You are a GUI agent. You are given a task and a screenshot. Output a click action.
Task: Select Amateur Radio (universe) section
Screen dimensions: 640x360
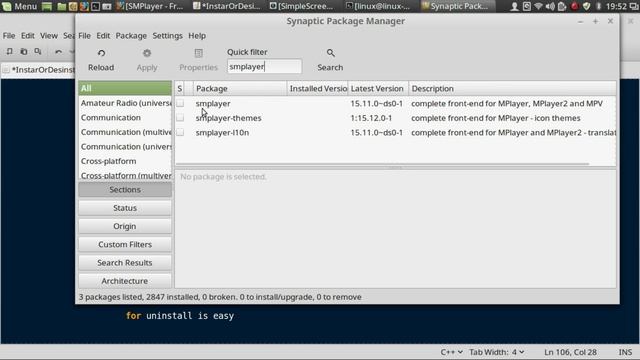coord(125,103)
